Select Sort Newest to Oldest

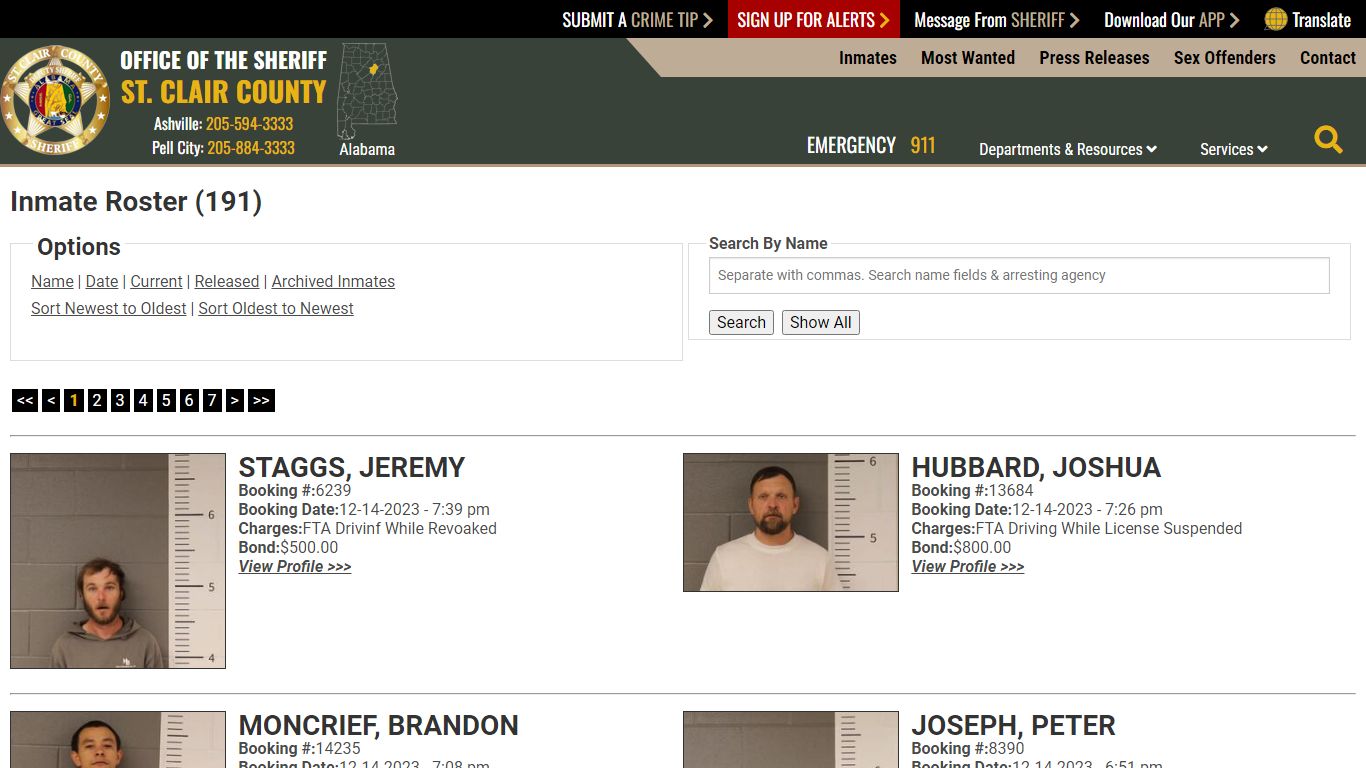tap(109, 309)
